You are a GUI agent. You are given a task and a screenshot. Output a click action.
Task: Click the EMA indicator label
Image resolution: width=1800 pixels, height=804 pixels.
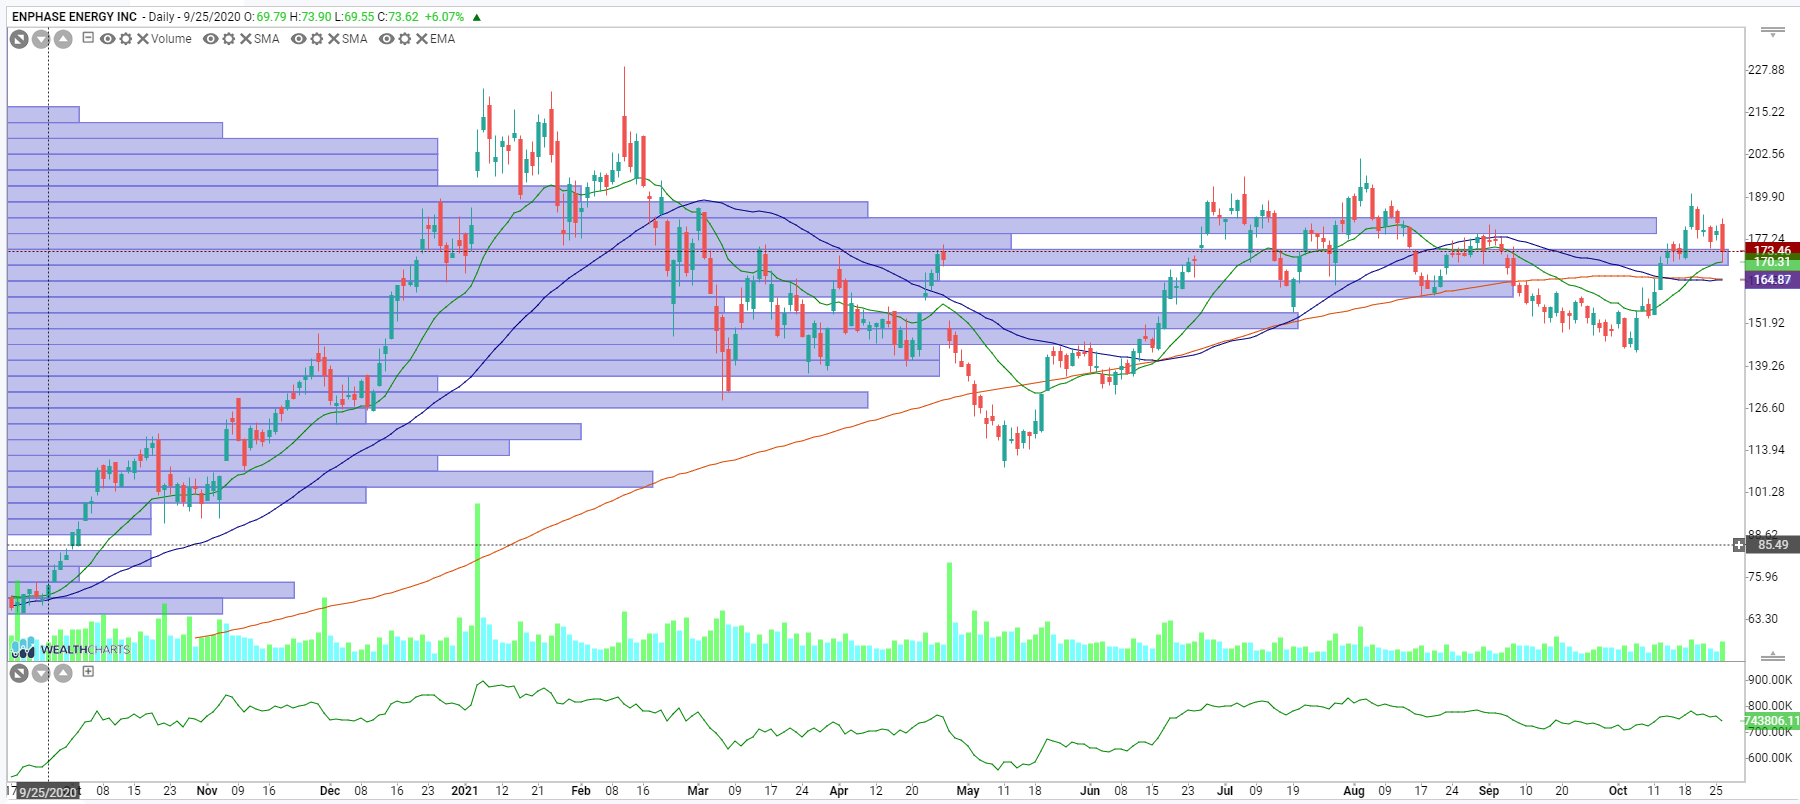[x=443, y=39]
